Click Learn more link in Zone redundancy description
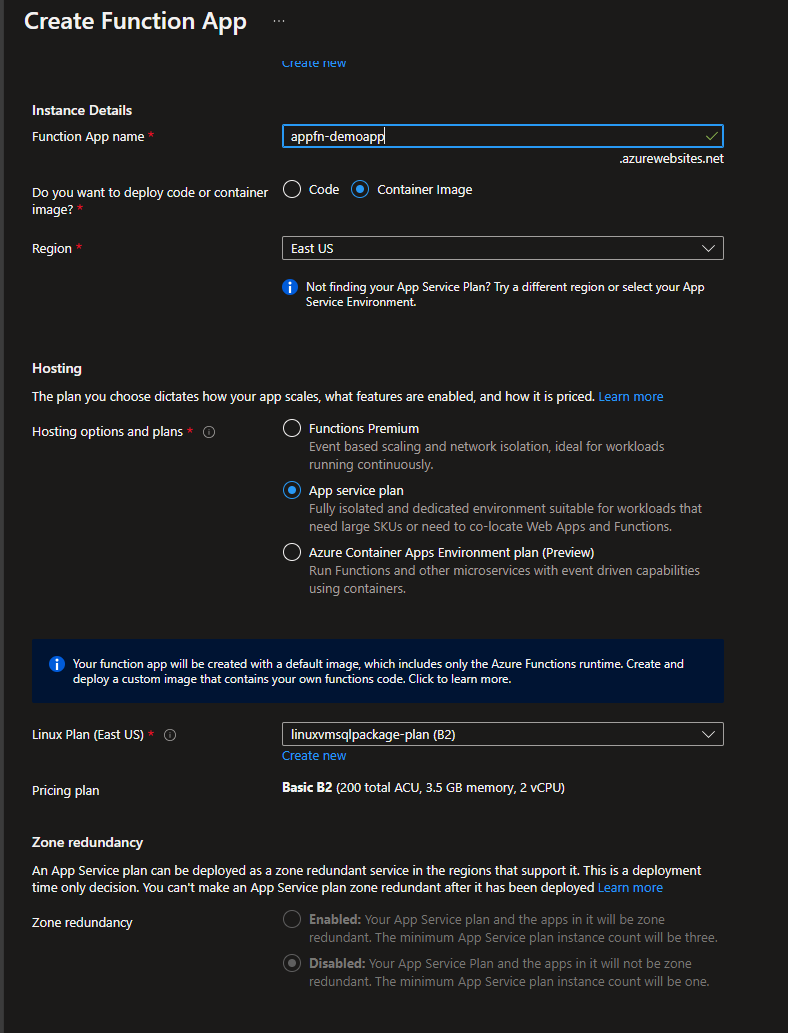 pos(630,888)
